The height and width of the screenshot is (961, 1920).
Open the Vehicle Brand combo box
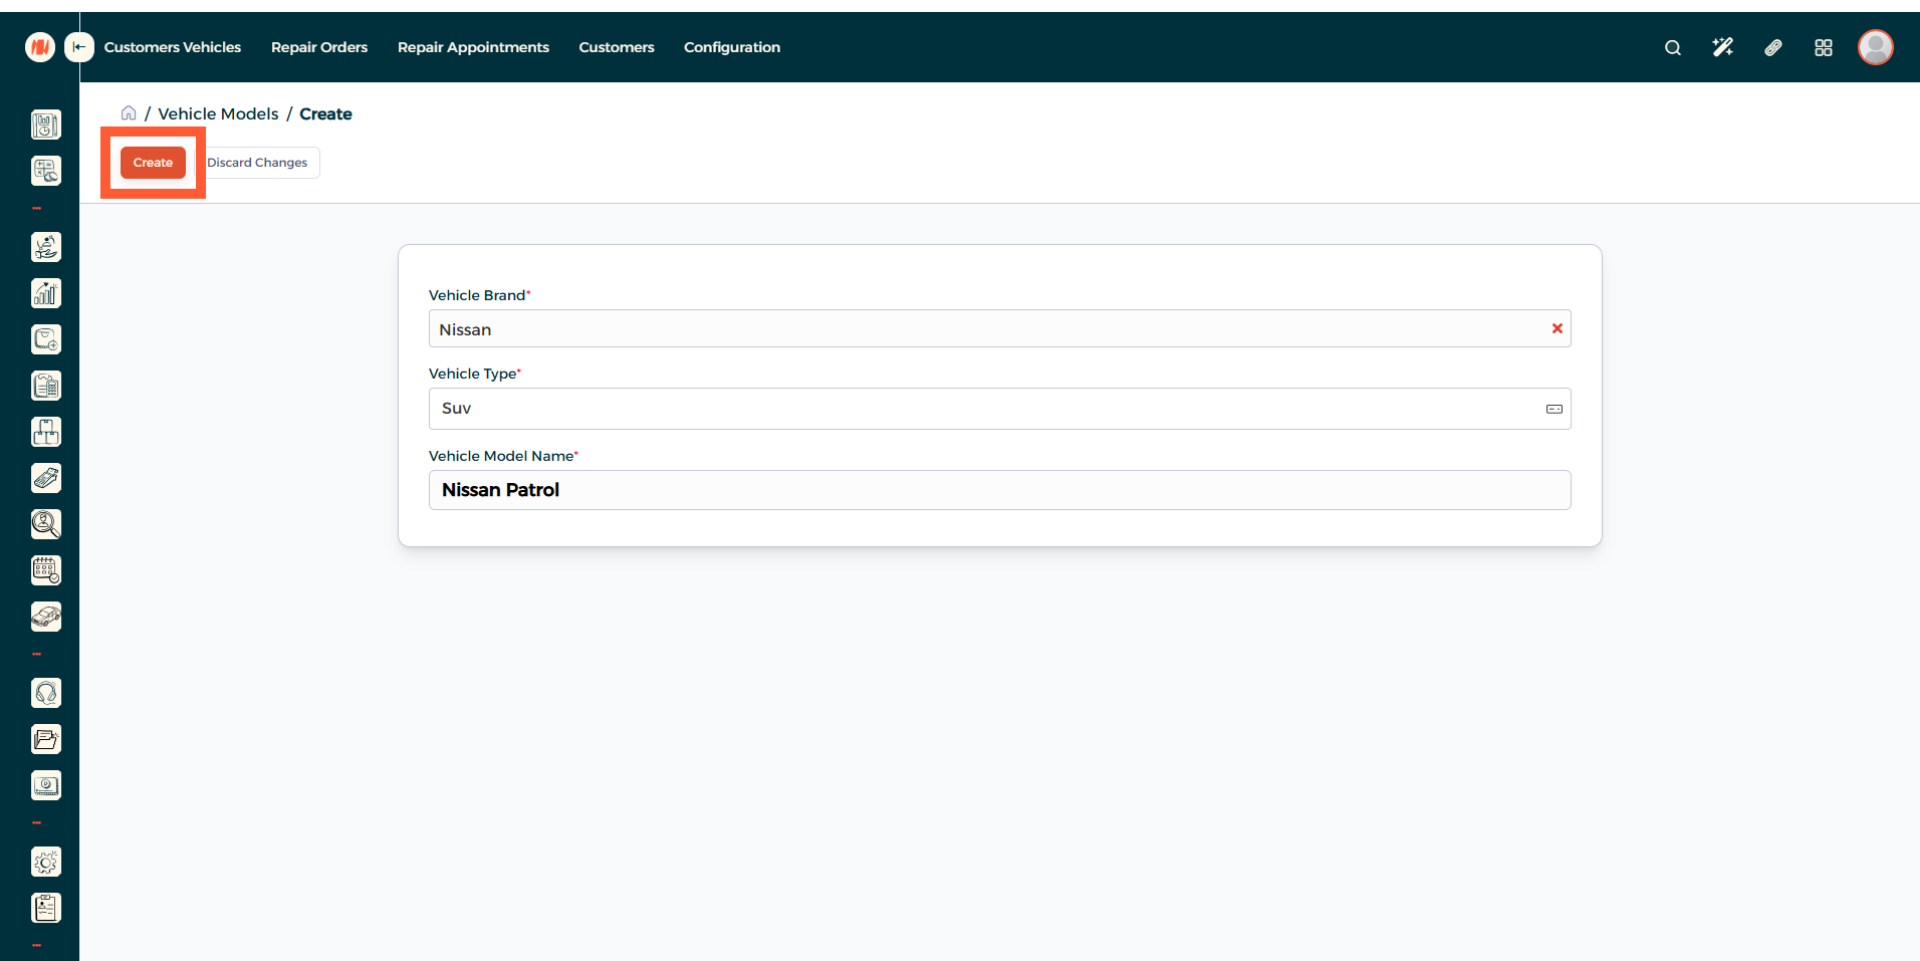coord(990,329)
